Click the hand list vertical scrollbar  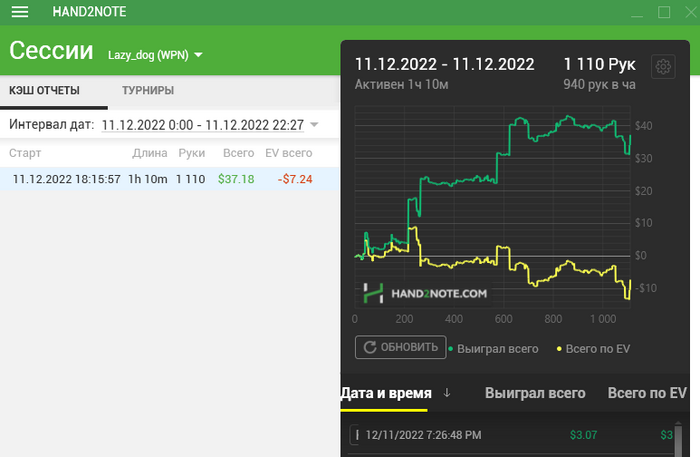678,439
